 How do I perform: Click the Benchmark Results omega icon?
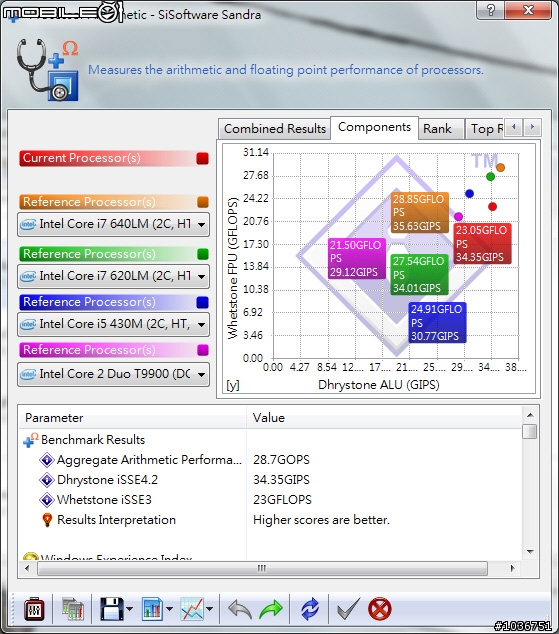[31, 440]
